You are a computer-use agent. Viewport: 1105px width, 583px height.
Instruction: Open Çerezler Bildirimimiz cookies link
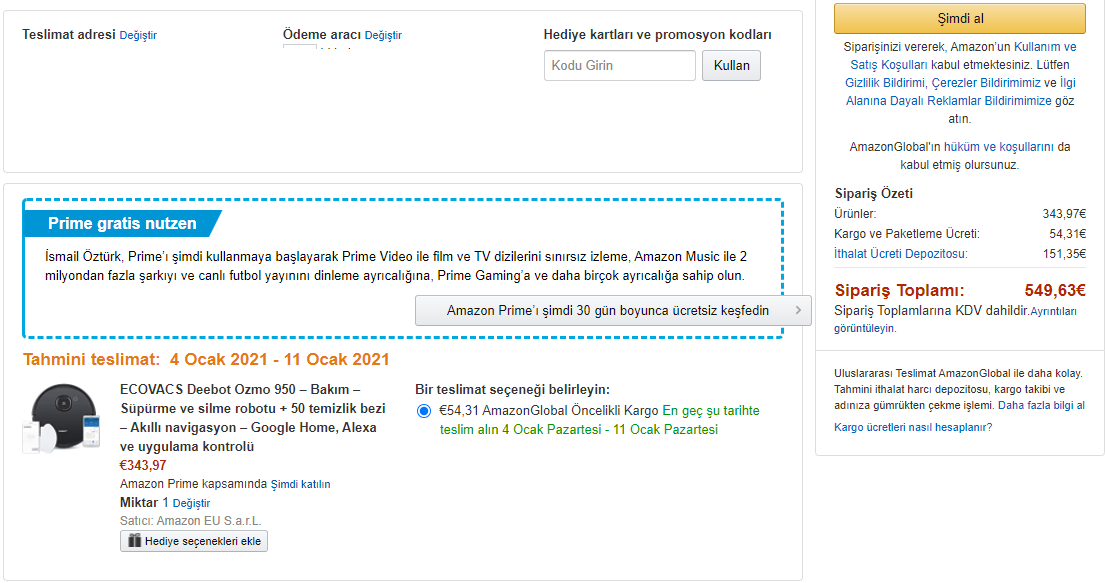[x=986, y=82]
